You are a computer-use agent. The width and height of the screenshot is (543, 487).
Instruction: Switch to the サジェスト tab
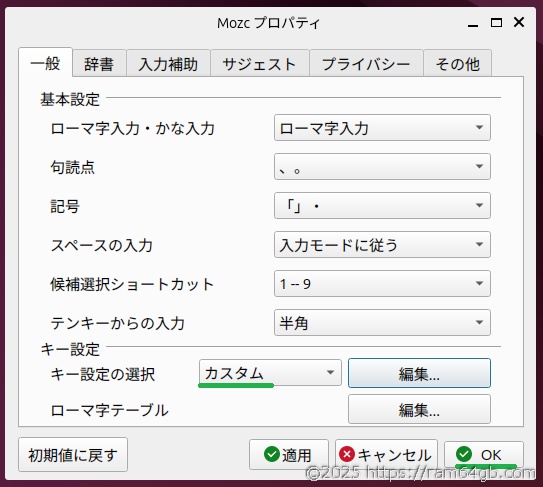pyautogui.click(x=259, y=64)
